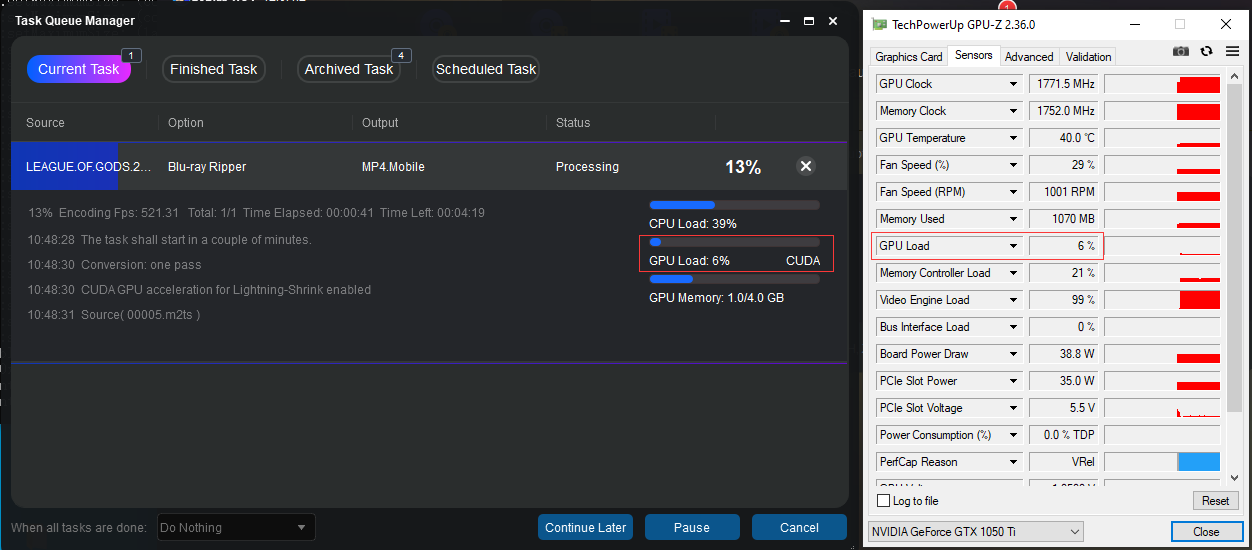This screenshot has height=550, width=1252.
Task: Click the PerfCap Reason VRel graph
Action: coord(1162,462)
